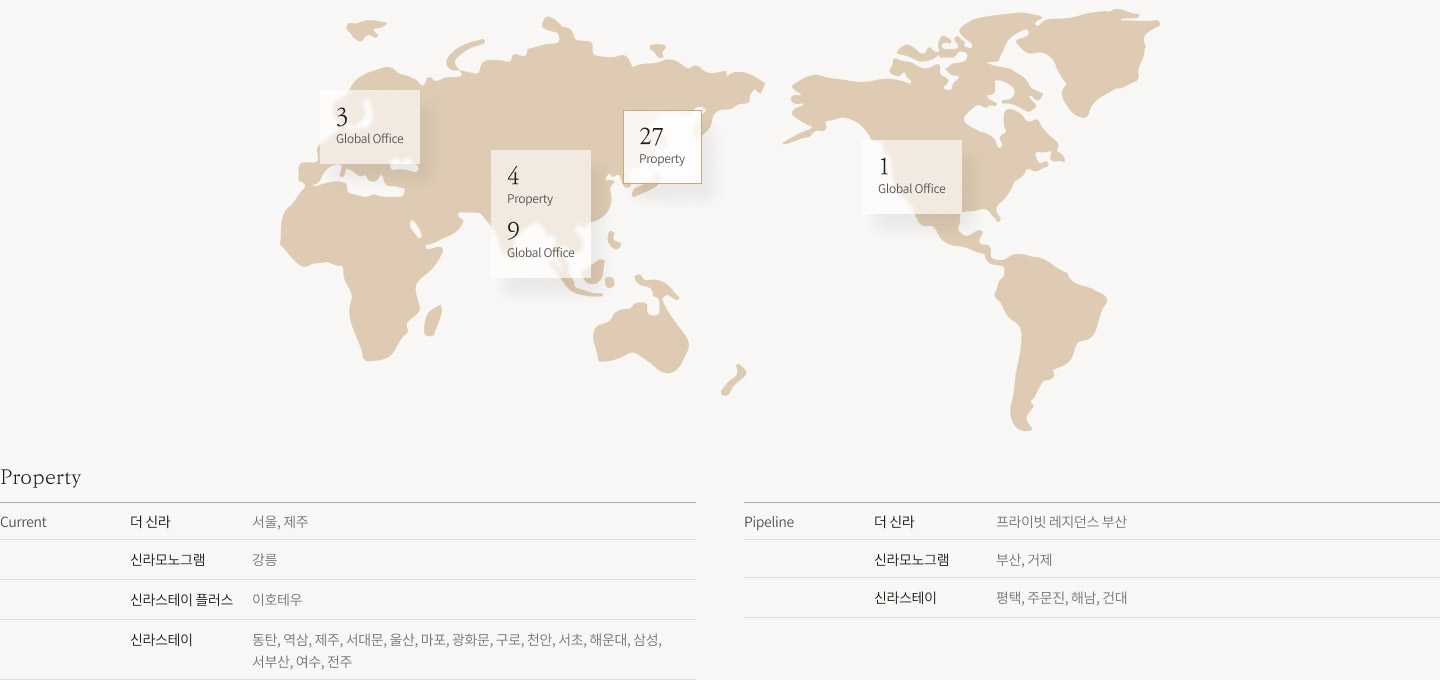Open 프라이빗 레지던스 부산 entry
Image resolution: width=1440 pixels, height=680 pixels.
(x=1061, y=522)
